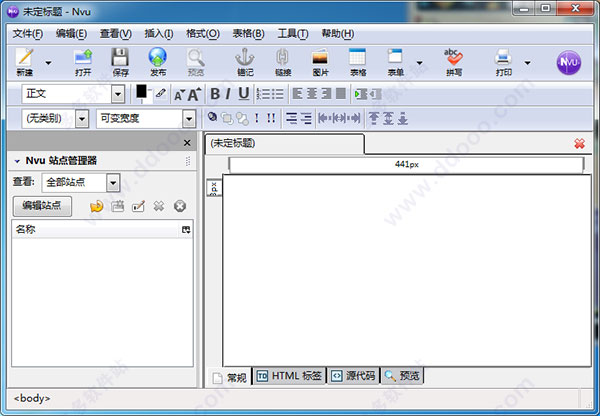600x416 pixels.
Task: Click the highlighter pen color icon
Action: [161, 93]
